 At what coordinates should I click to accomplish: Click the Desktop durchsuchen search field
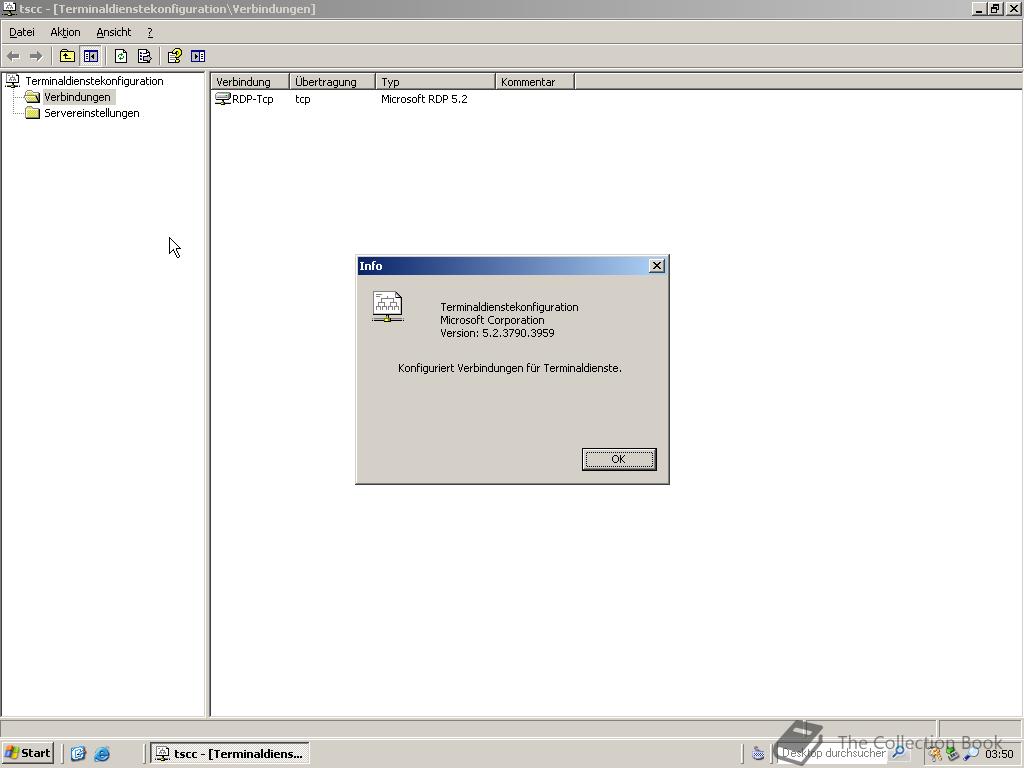coord(833,753)
